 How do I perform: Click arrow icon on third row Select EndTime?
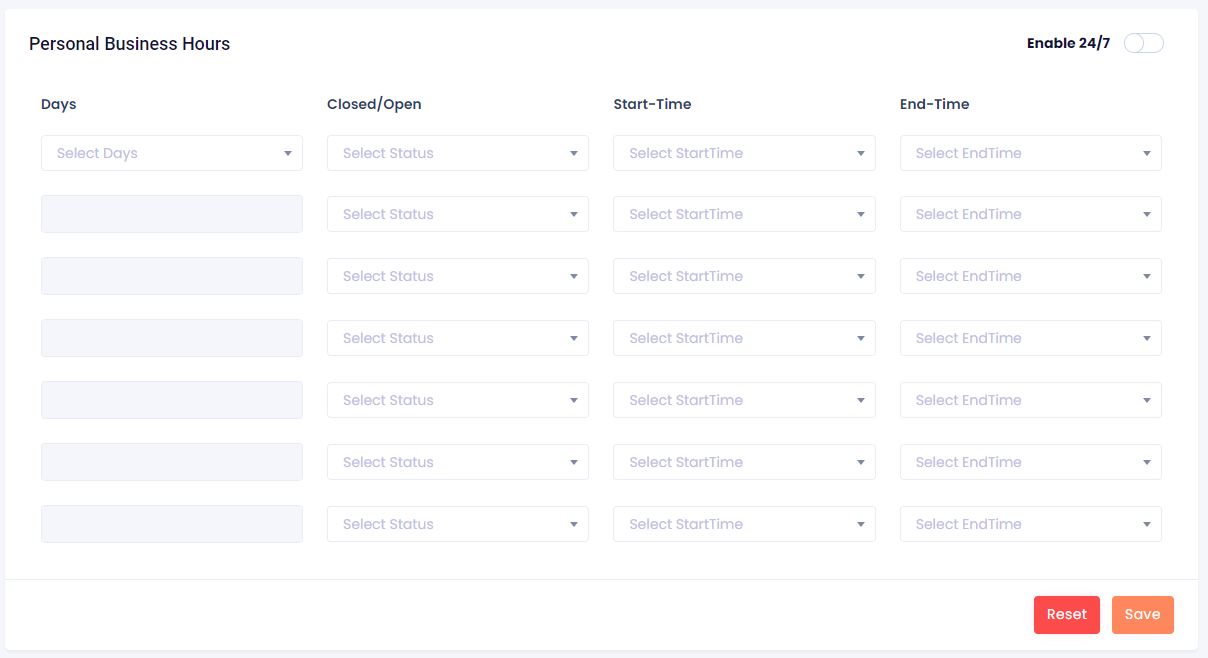[1146, 276]
